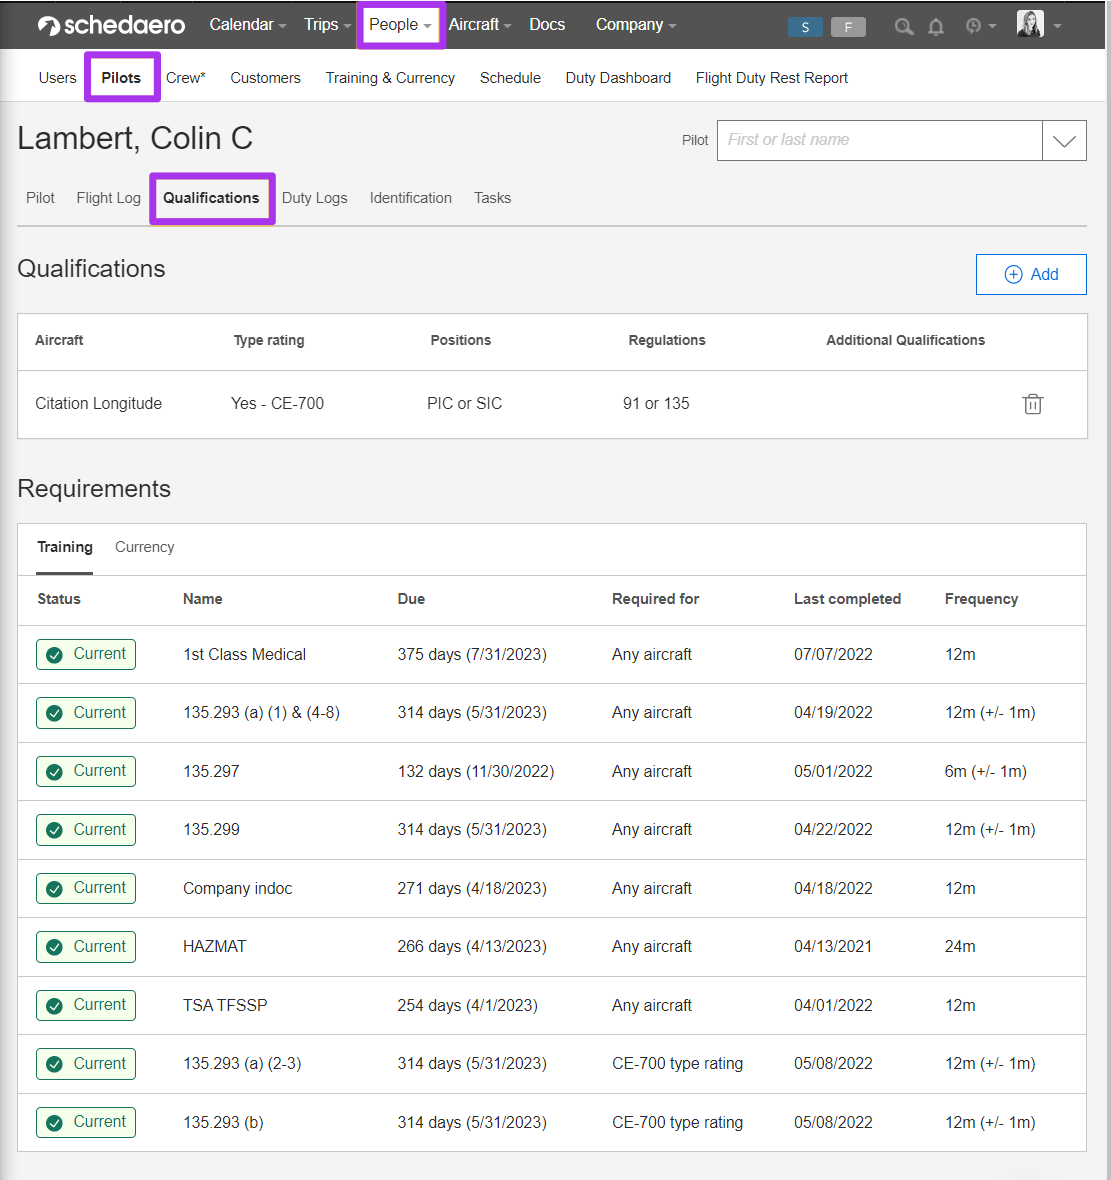Click Current status badge for Company indoc
The image size is (1111, 1180).
[86, 888]
